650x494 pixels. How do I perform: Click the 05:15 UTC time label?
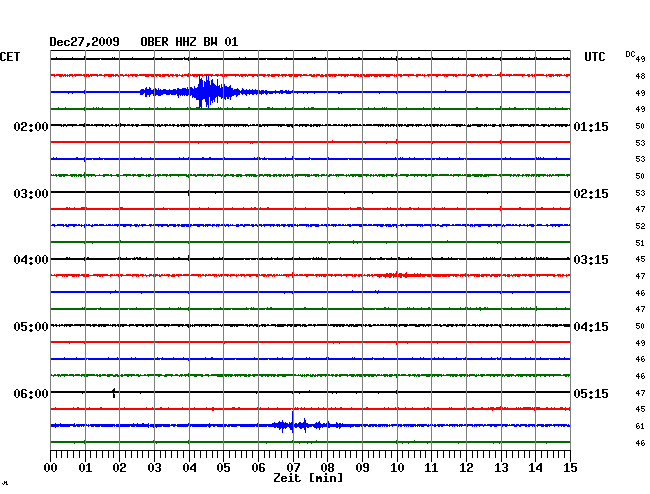(x=591, y=393)
